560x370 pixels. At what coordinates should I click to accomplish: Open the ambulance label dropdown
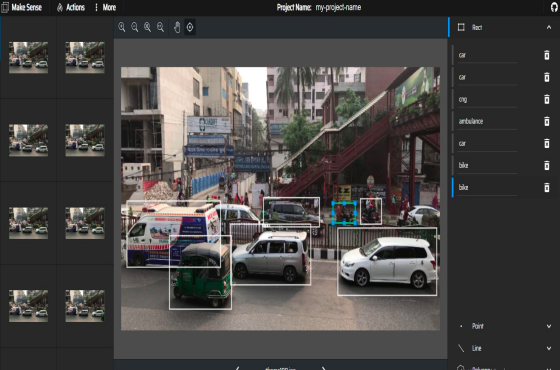click(x=488, y=122)
